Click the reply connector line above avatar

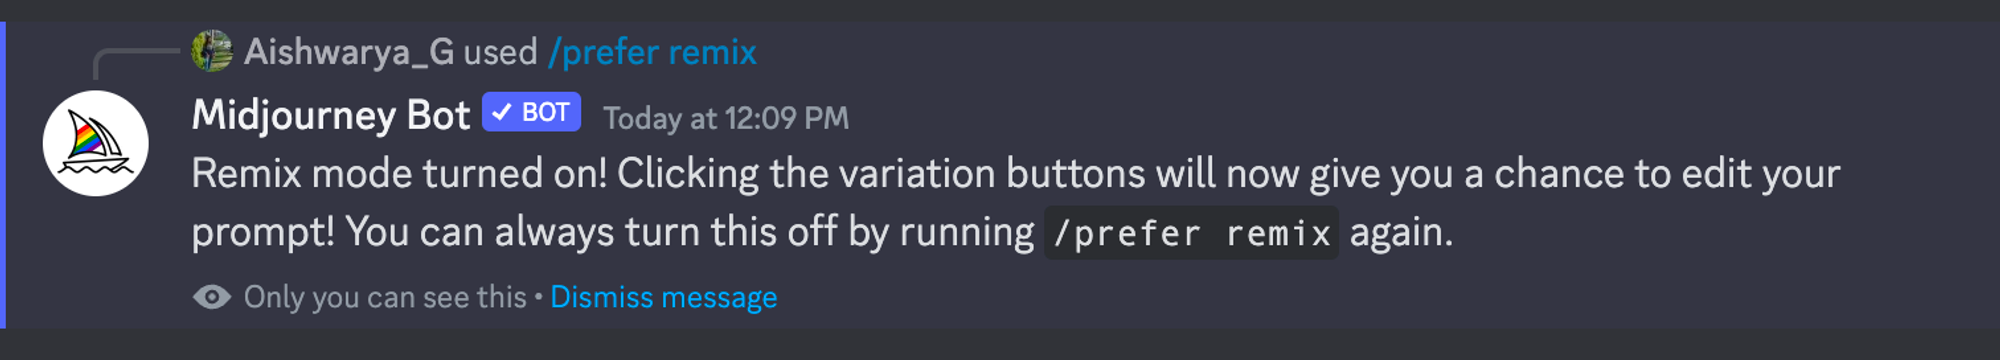(135, 62)
